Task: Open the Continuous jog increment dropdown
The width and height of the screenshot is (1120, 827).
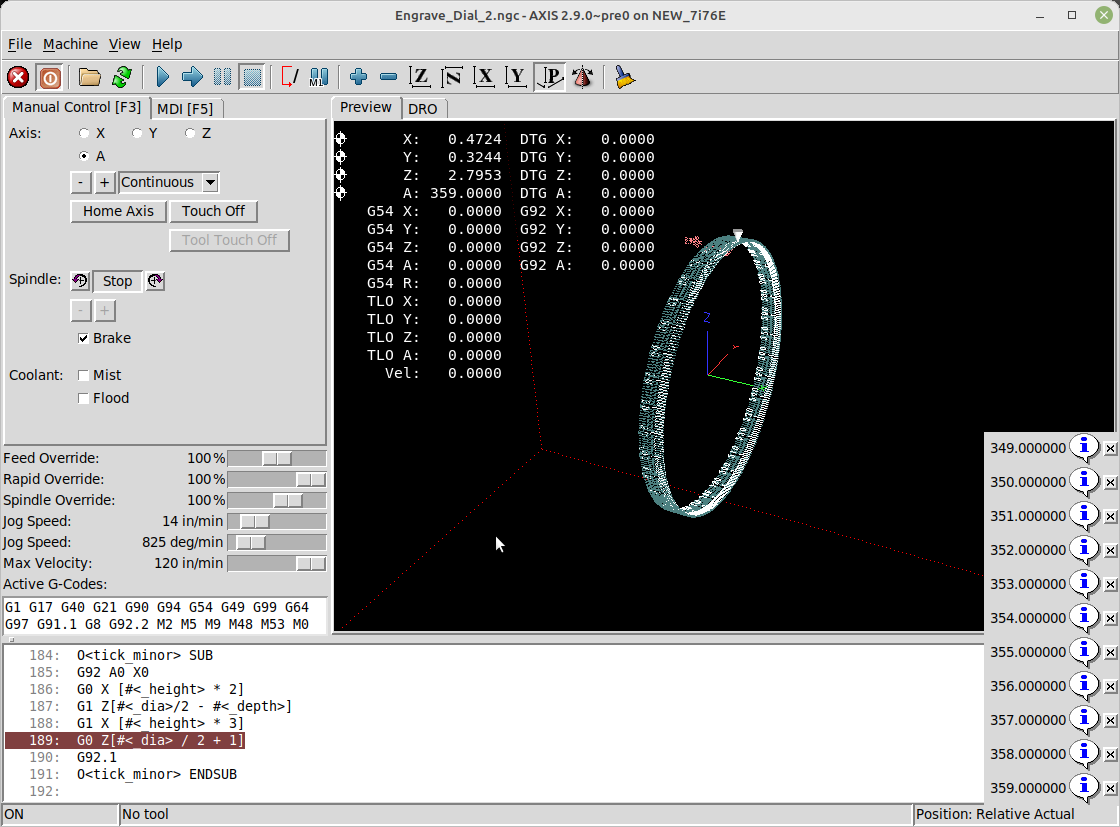Action: [210, 182]
